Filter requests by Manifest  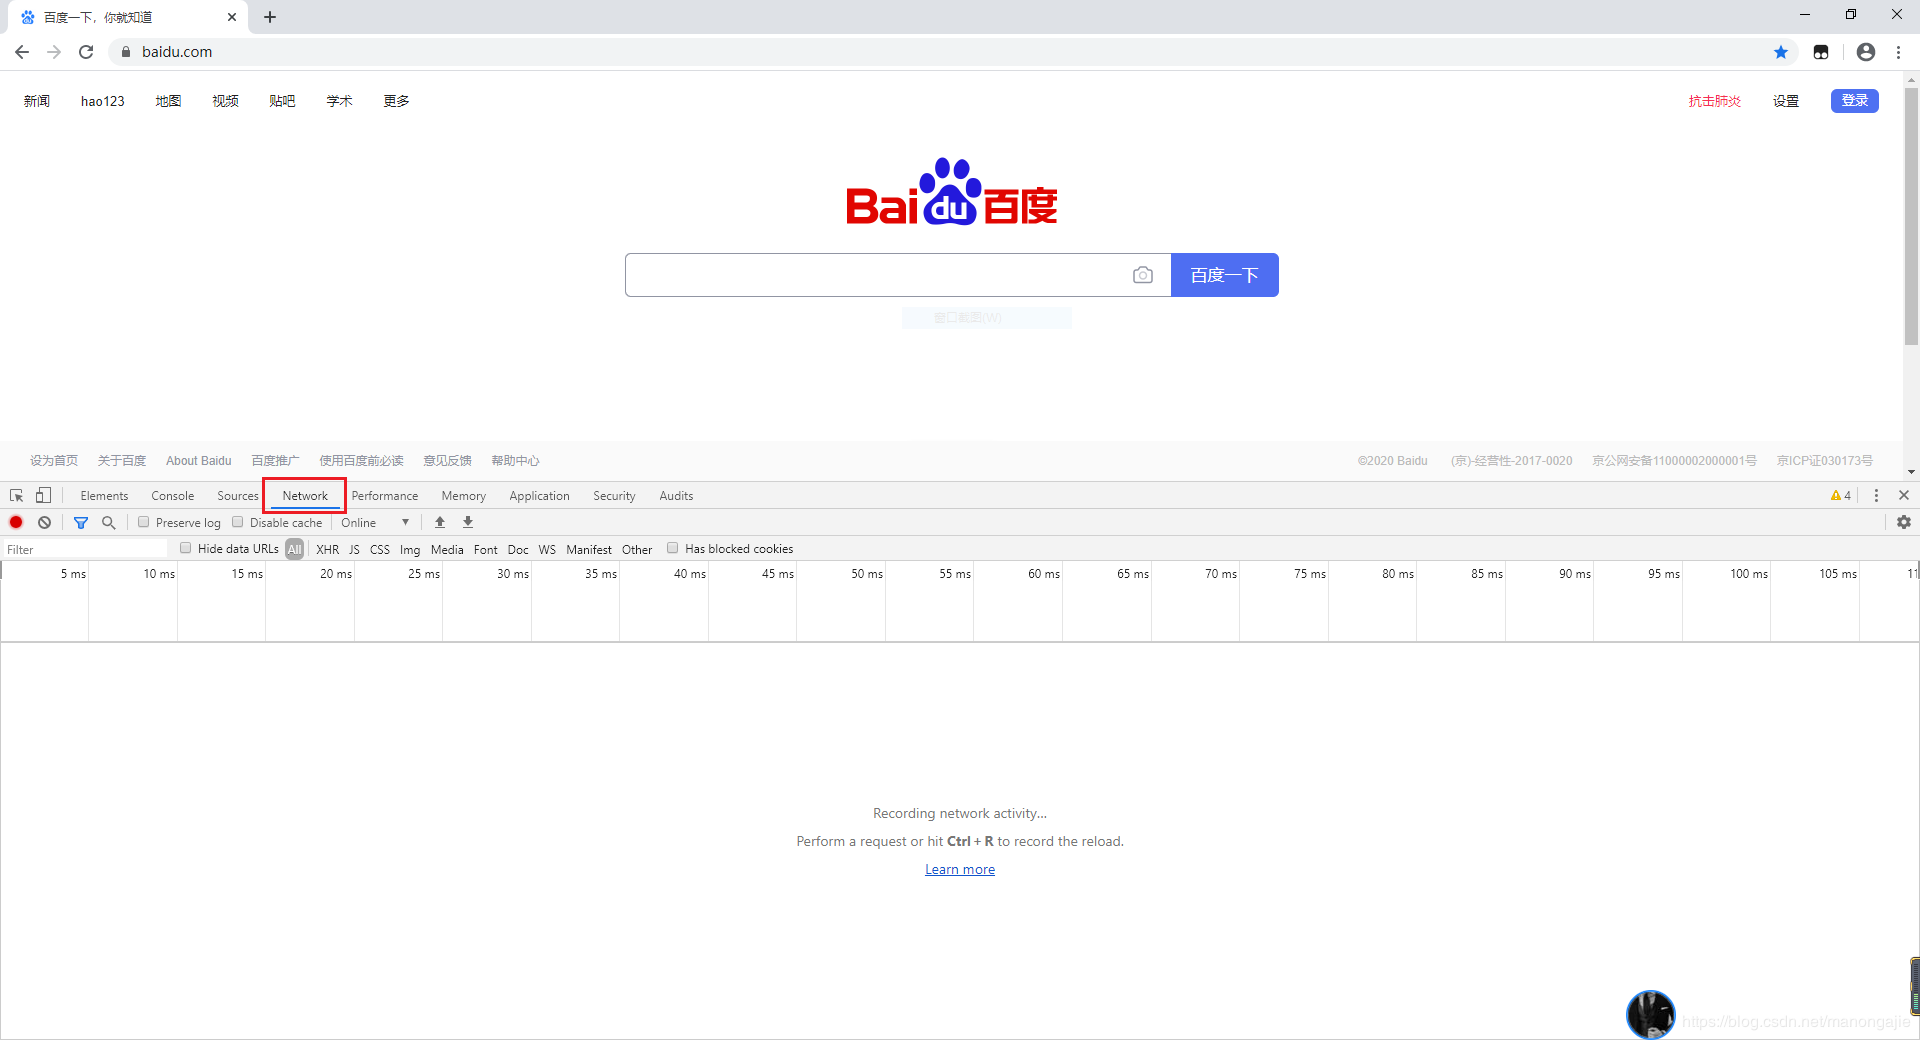coord(589,549)
